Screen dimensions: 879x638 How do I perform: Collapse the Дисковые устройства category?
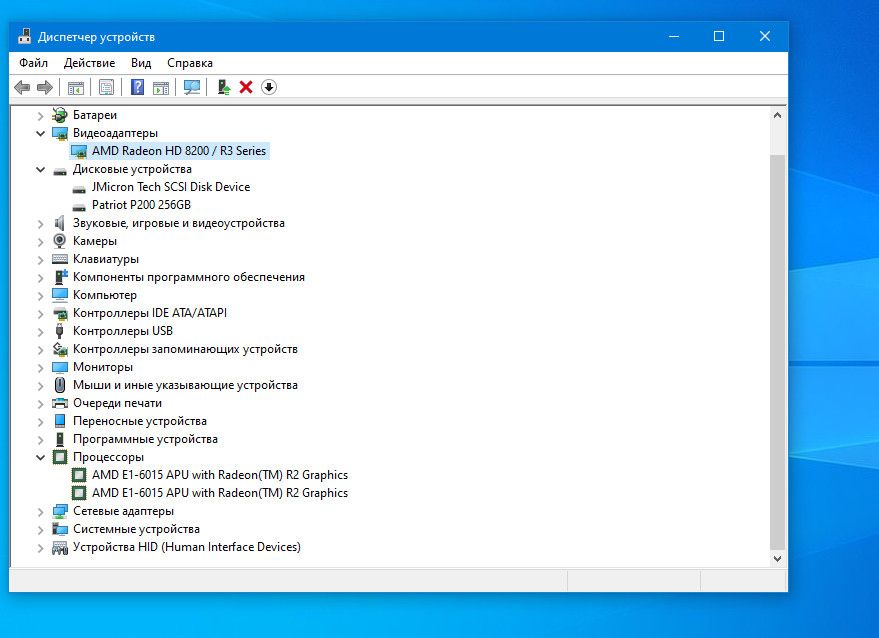tap(40, 169)
